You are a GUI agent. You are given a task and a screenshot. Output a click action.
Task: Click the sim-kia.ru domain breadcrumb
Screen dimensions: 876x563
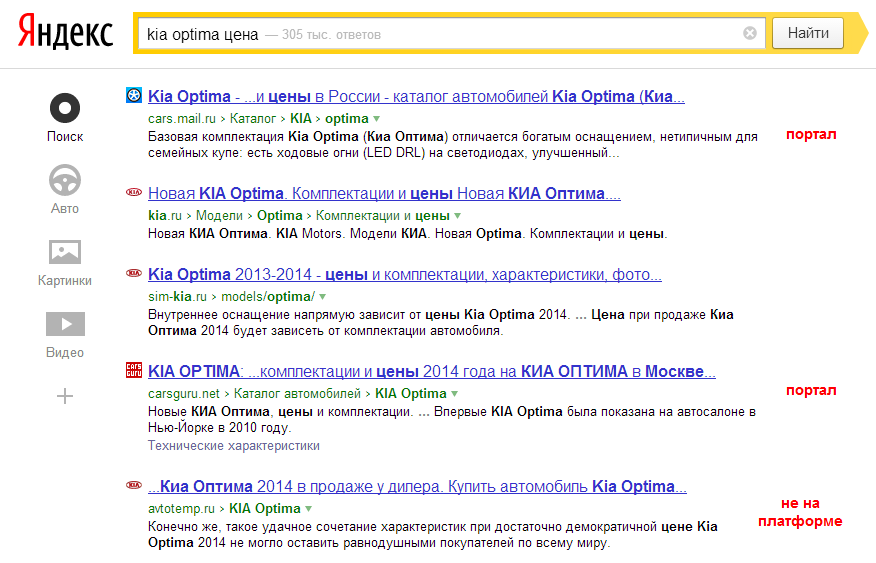click(177, 297)
